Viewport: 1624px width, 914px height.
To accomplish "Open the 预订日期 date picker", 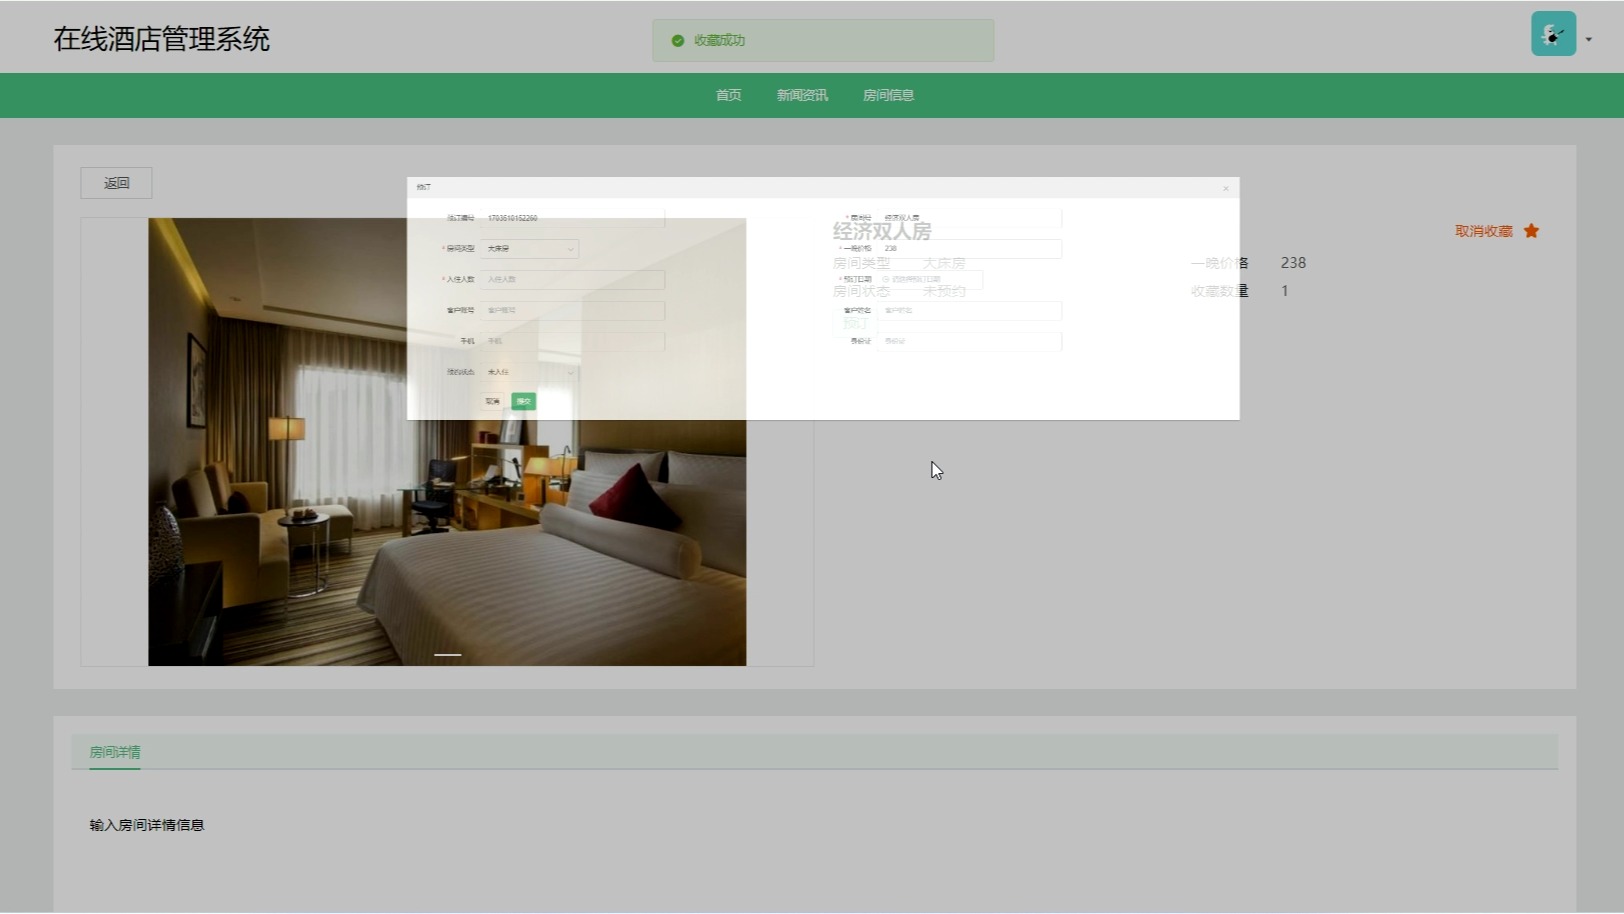I will [x=930, y=280].
